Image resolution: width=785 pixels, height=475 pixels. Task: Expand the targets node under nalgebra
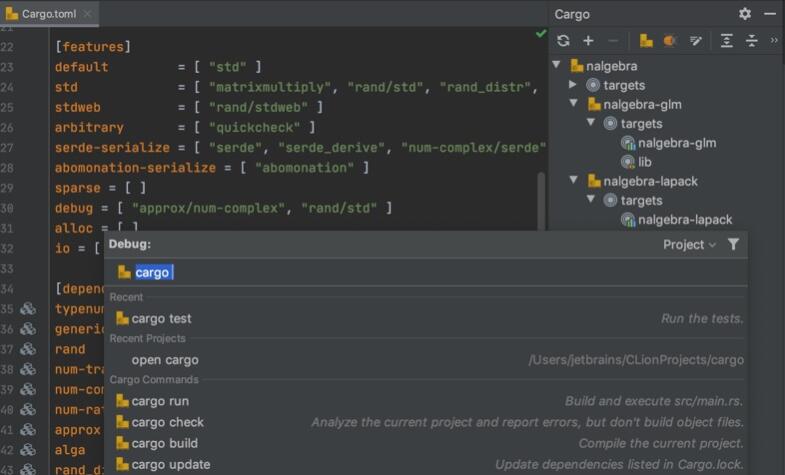coord(573,85)
